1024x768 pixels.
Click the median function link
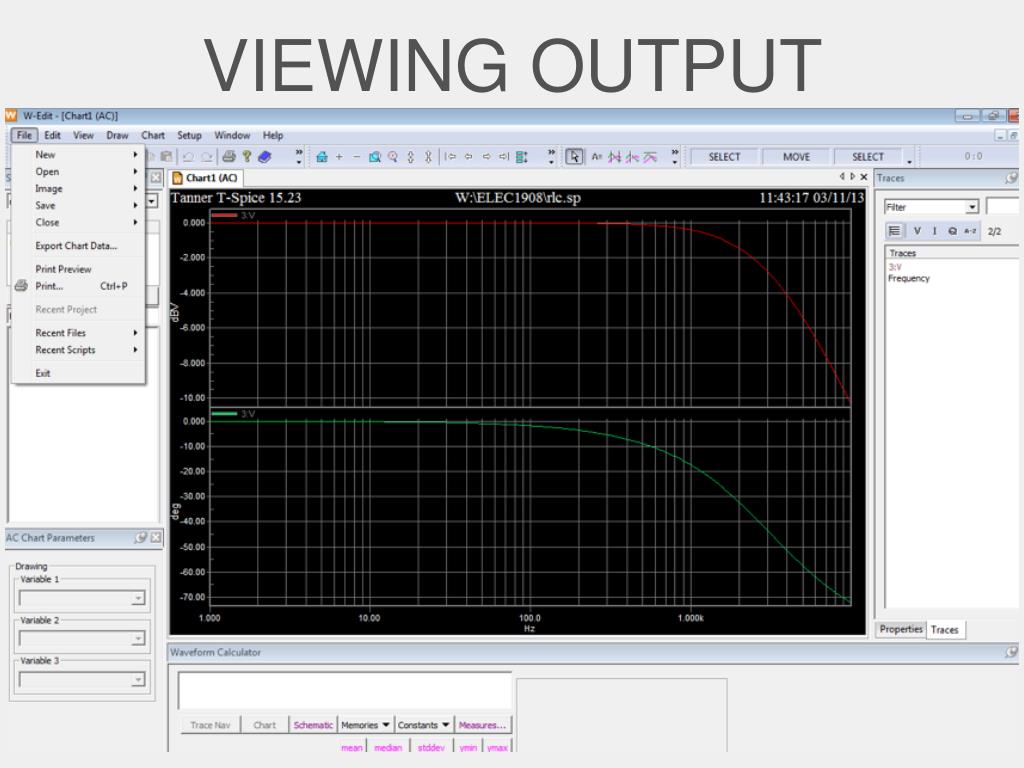(x=388, y=747)
